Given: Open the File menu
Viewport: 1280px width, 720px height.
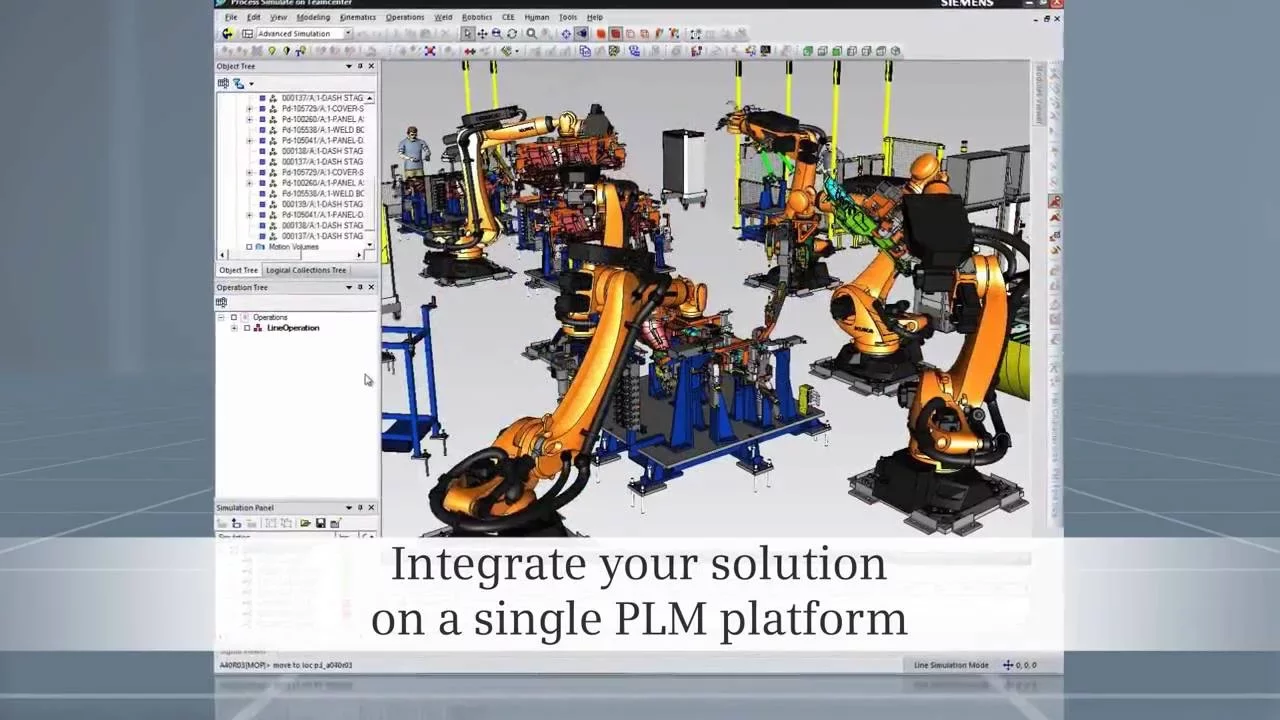Looking at the screenshot, I should 231,17.
